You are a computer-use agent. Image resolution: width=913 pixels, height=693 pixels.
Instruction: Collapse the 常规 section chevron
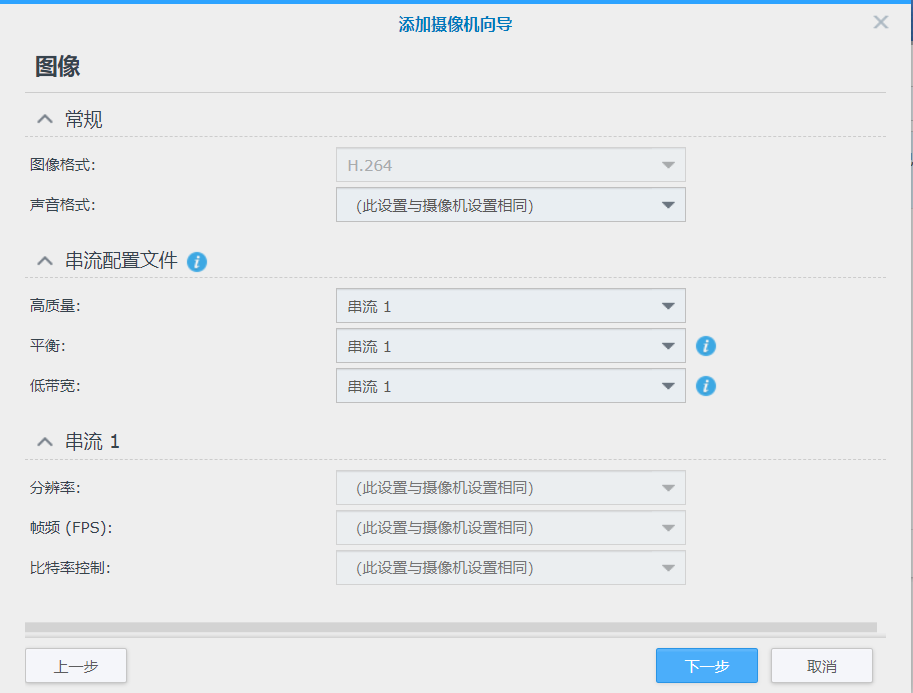[x=45, y=119]
